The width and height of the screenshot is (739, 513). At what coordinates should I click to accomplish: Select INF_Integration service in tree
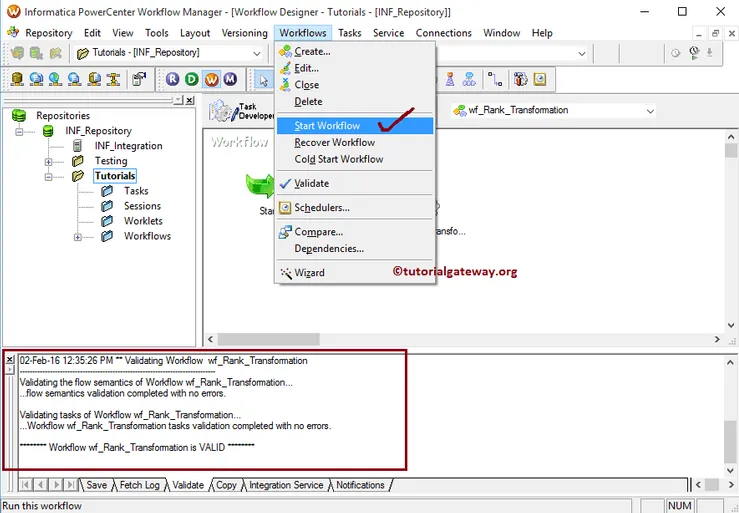click(x=128, y=146)
